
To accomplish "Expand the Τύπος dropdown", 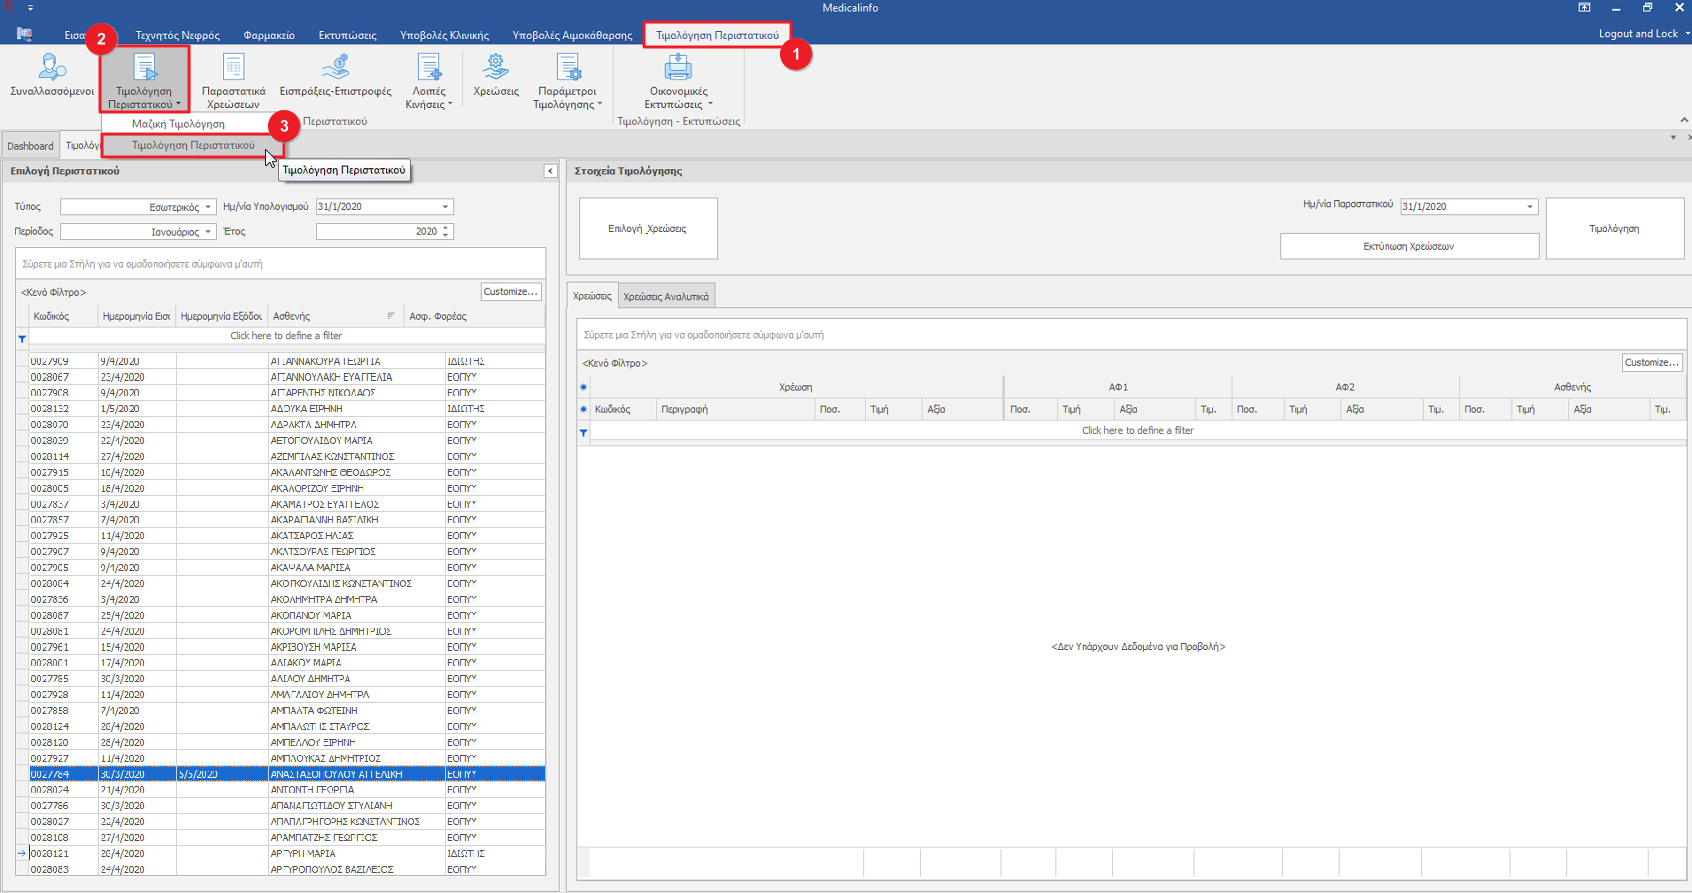I will click(x=208, y=207).
